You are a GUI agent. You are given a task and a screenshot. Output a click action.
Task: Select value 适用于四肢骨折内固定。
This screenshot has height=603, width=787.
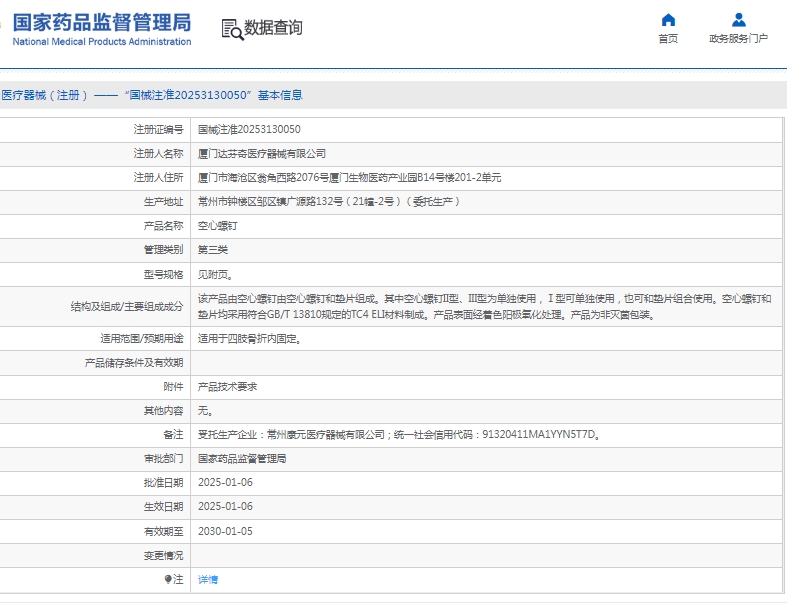point(249,338)
